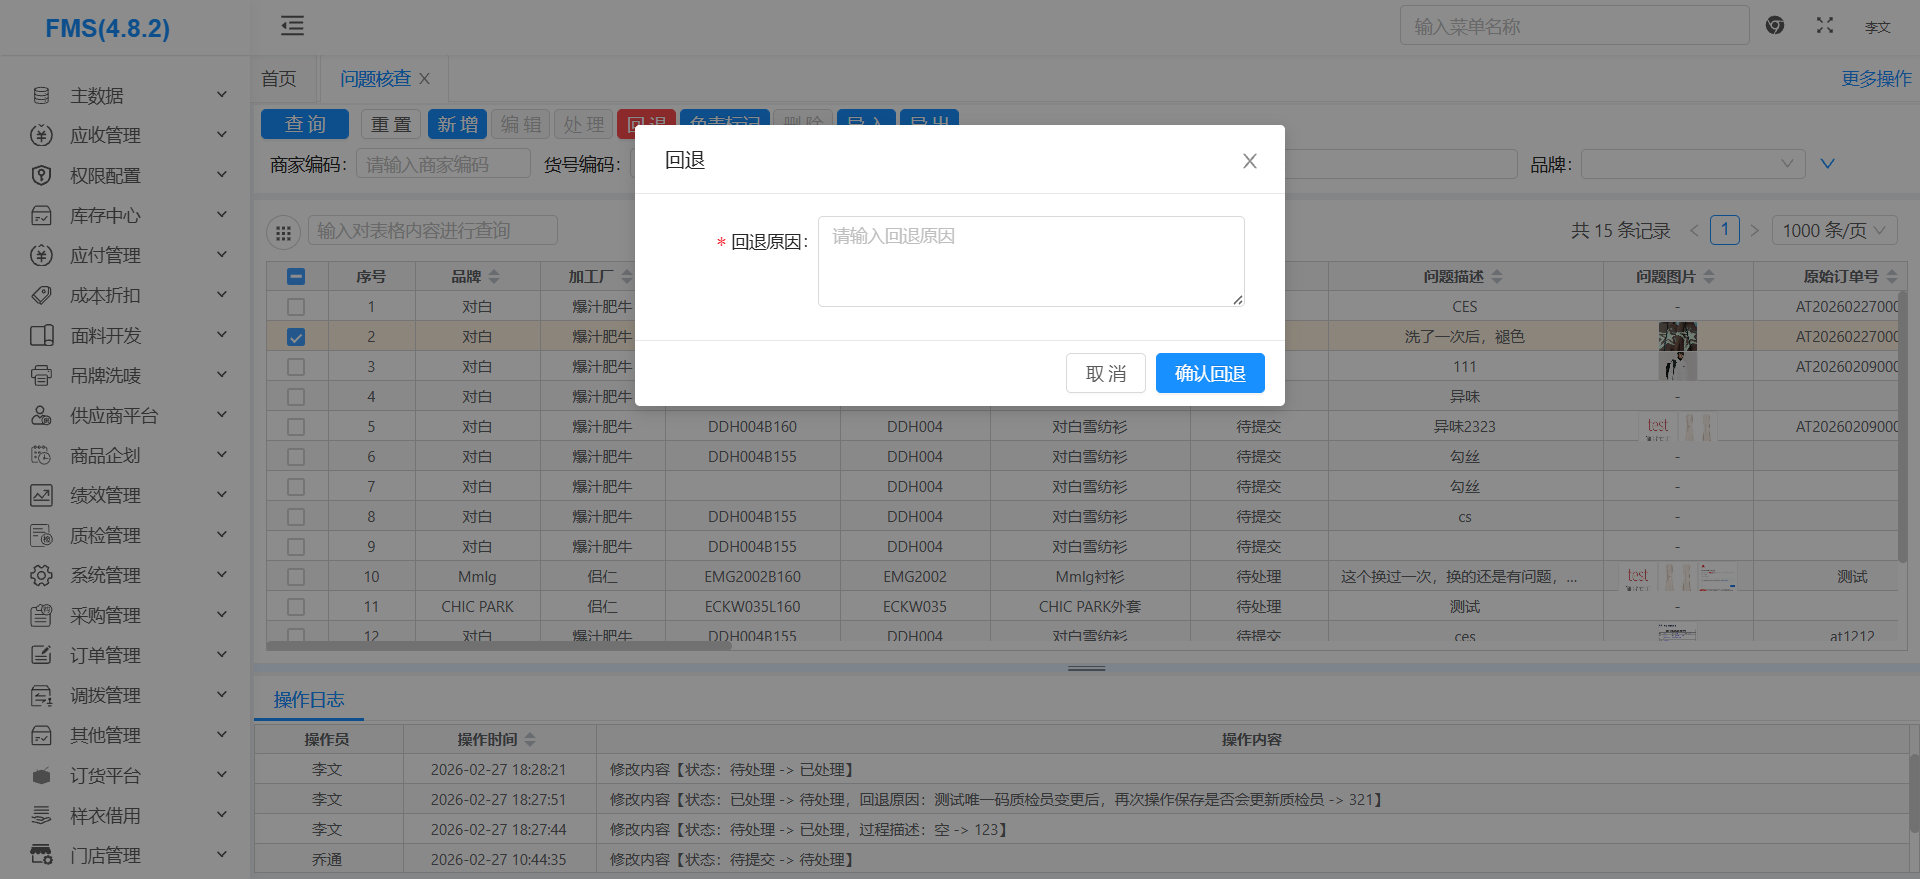Click the sidebar collapse hamburger icon
The width and height of the screenshot is (1920, 879).
[292, 26]
